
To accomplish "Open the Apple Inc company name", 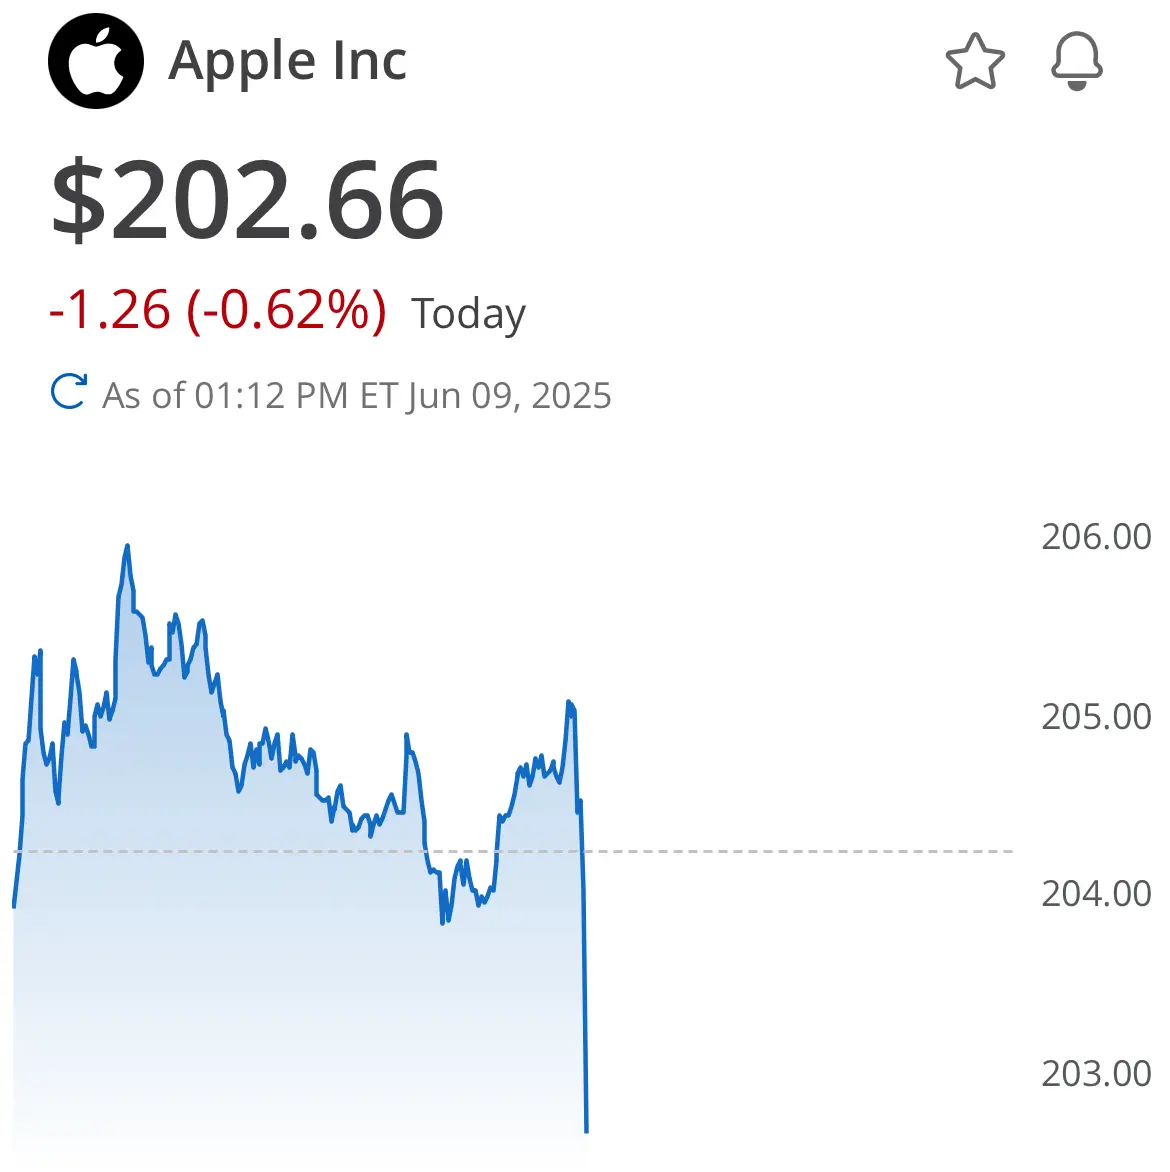I will 288,61.
